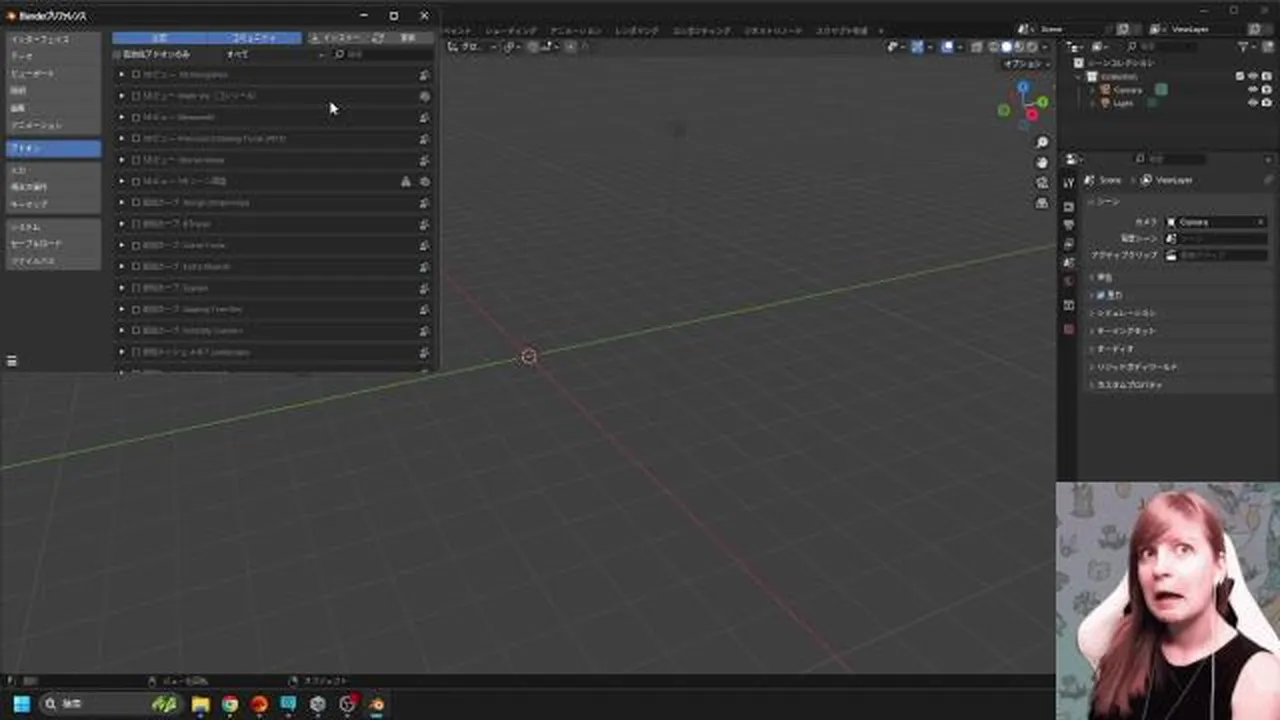The height and width of the screenshot is (720, 1280).
Task: Open the すべて (All) addon category dropdown
Action: point(275,54)
